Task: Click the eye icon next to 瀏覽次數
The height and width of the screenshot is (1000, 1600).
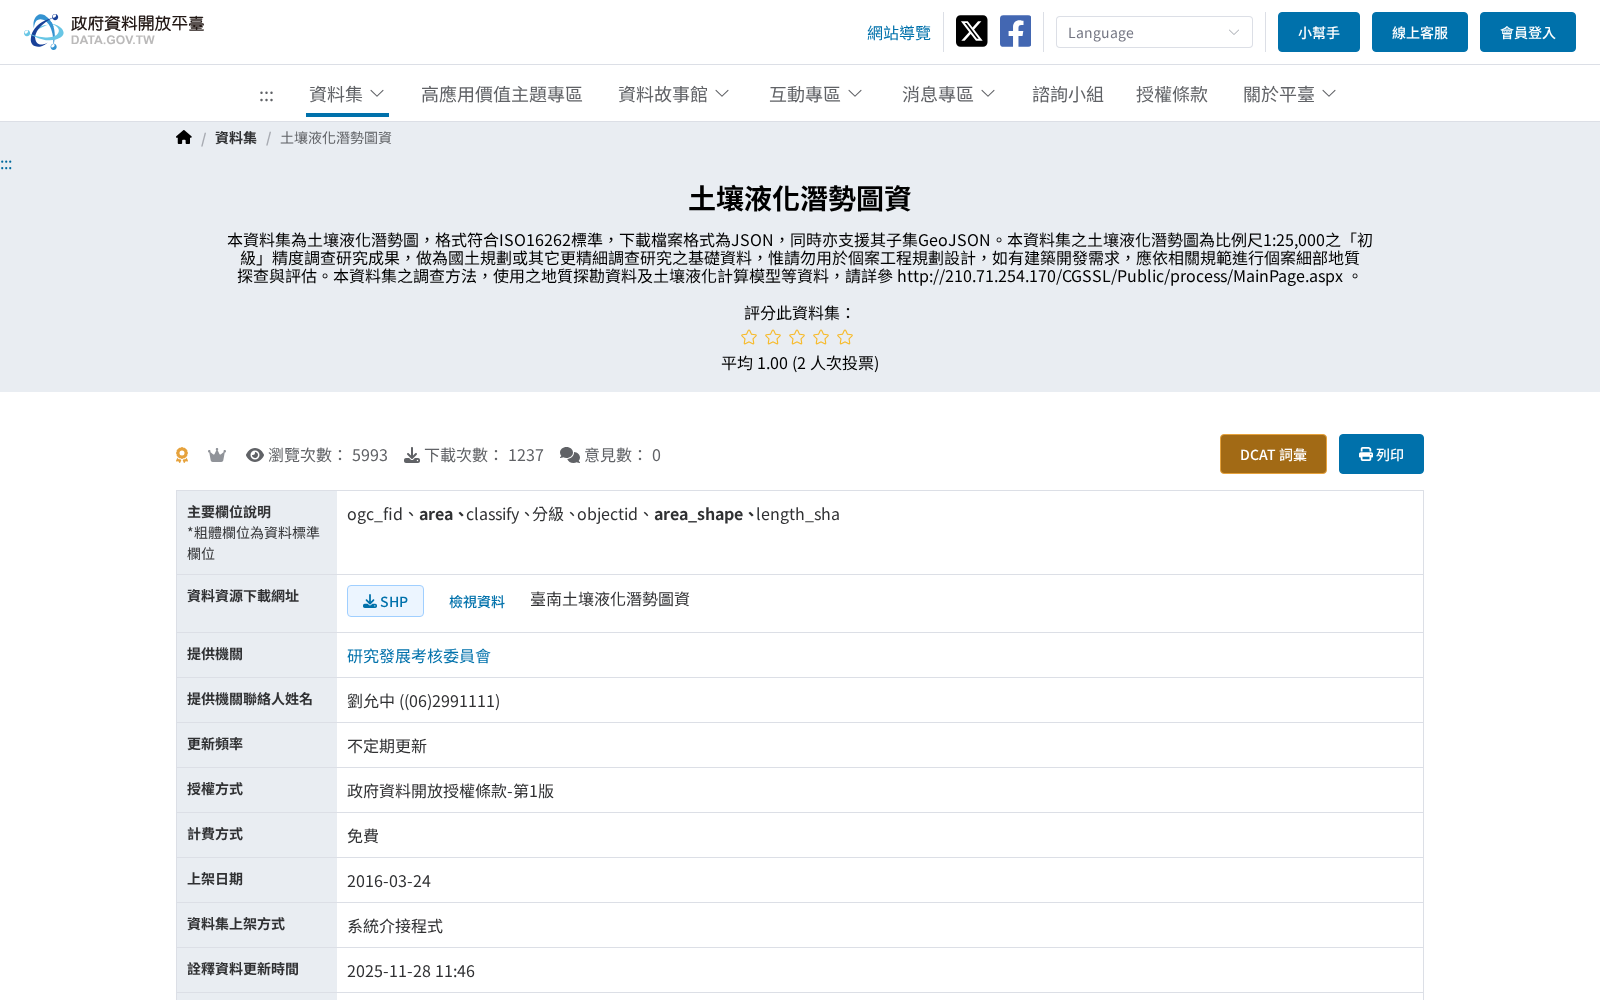Action: click(x=255, y=455)
